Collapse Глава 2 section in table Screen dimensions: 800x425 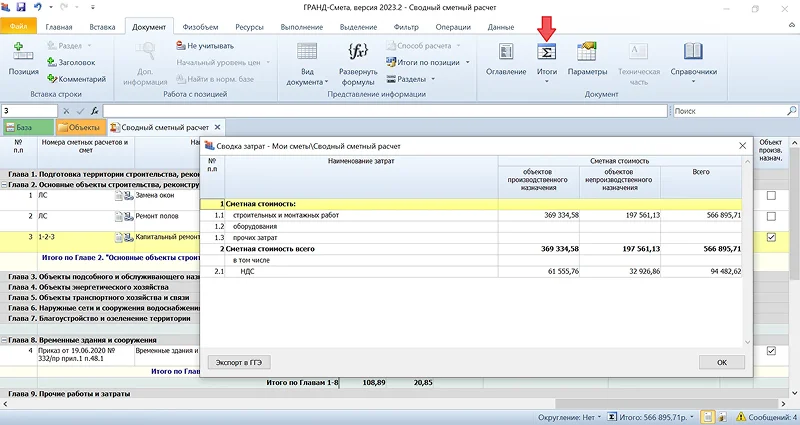coord(6,184)
